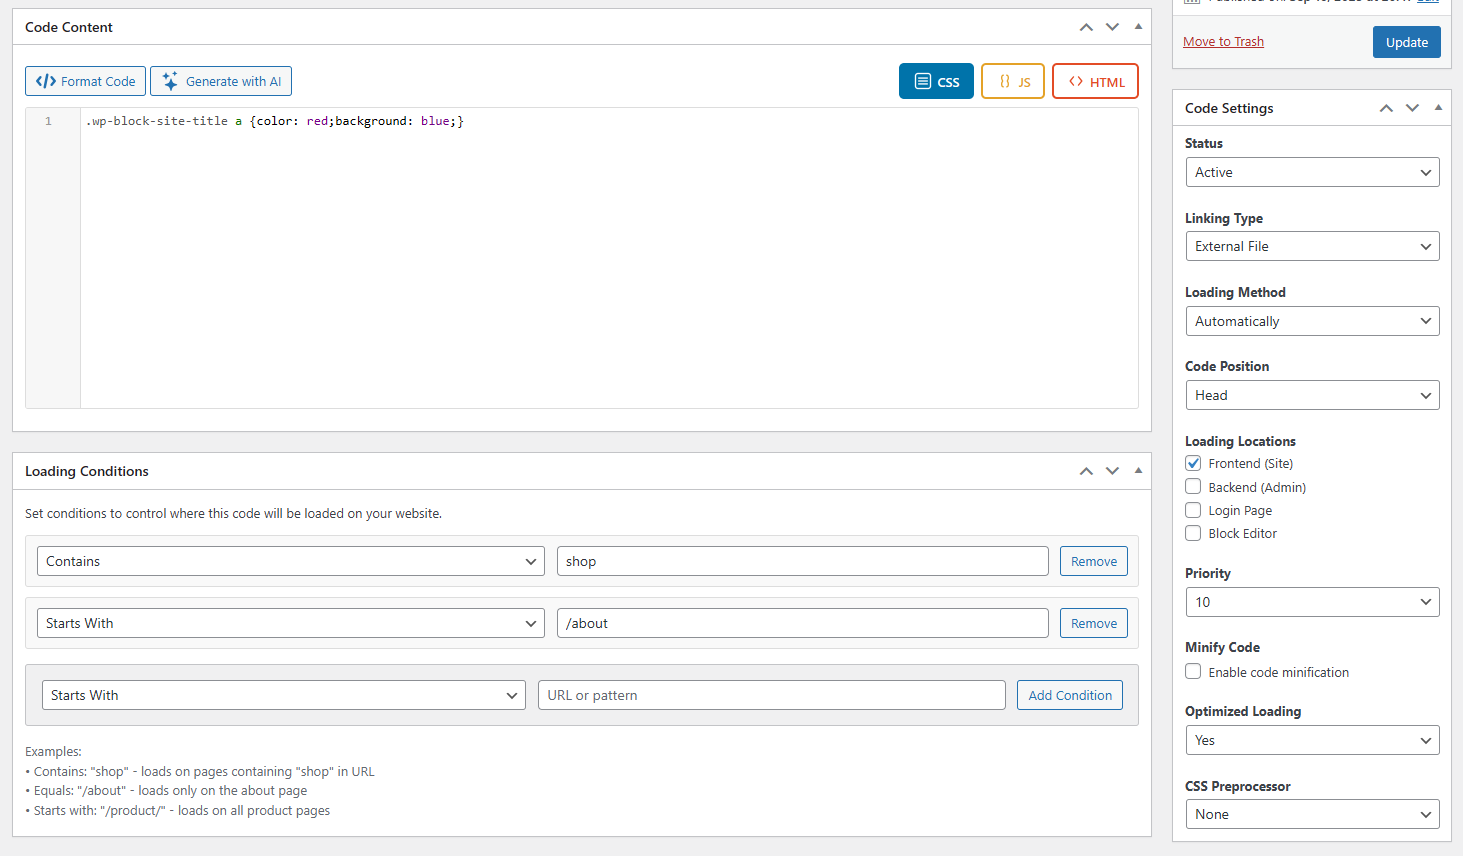Move Code Settings panel down
The width and height of the screenshot is (1463, 856).
[x=1412, y=108]
